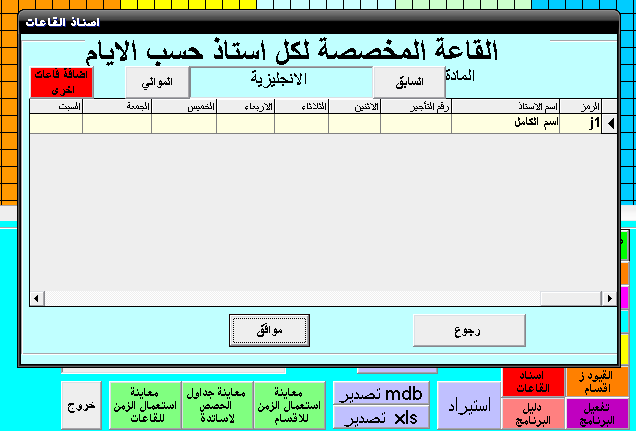
Task: Click purple تفعيل البرنامج button
Action: click(x=597, y=414)
